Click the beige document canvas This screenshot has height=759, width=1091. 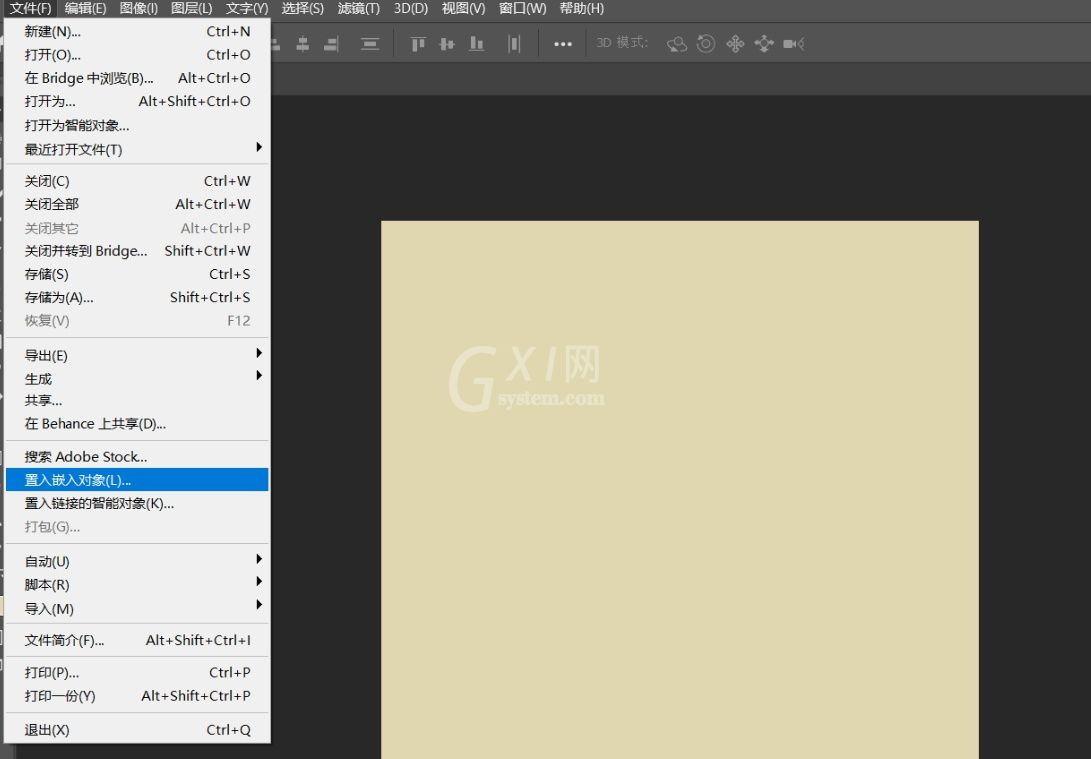coord(680,490)
